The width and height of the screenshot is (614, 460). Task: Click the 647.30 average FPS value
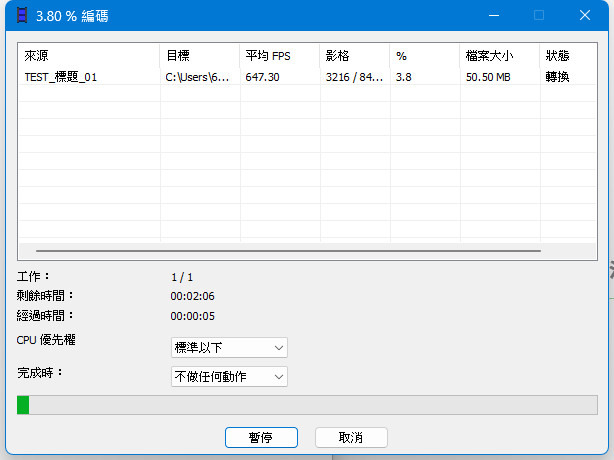(262, 77)
